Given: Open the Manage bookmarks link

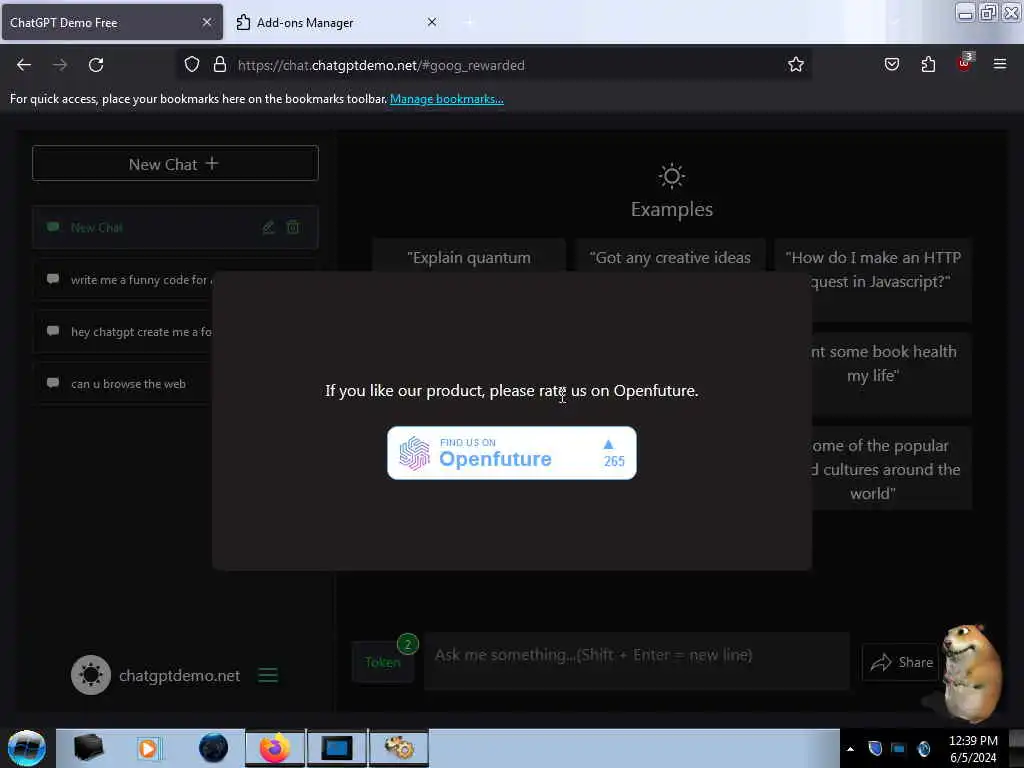Looking at the screenshot, I should [x=447, y=99].
